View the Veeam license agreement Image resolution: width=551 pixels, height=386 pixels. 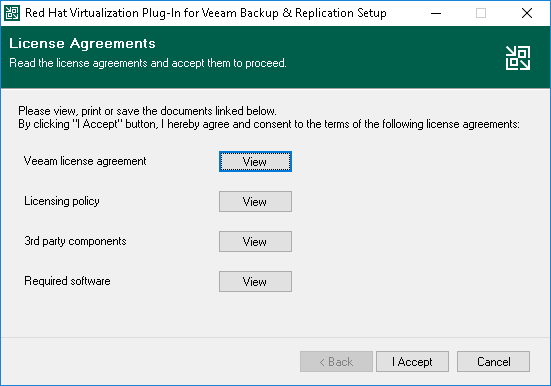255,162
